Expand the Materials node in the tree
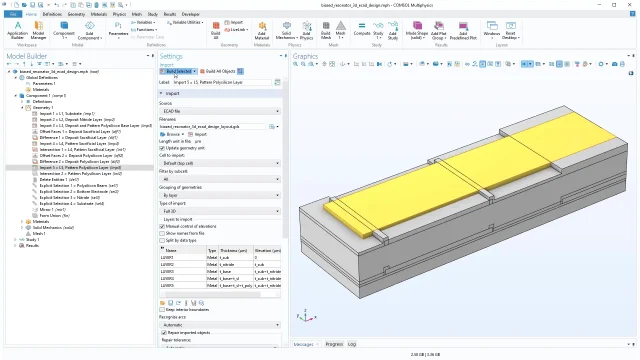The image size is (640, 360). [x=22, y=222]
